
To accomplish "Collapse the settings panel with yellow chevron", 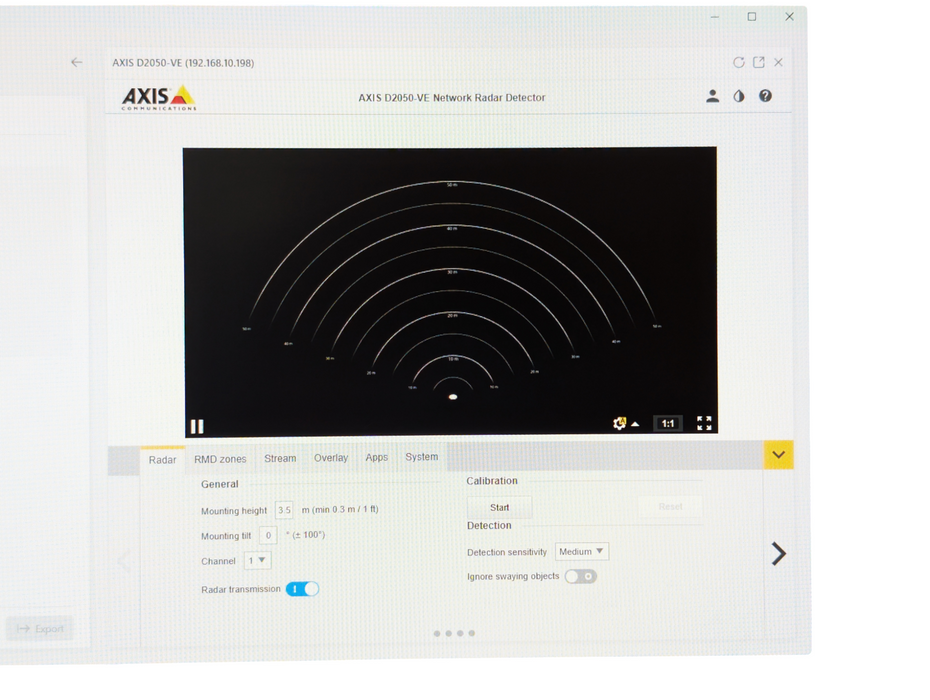I will tap(778, 455).
